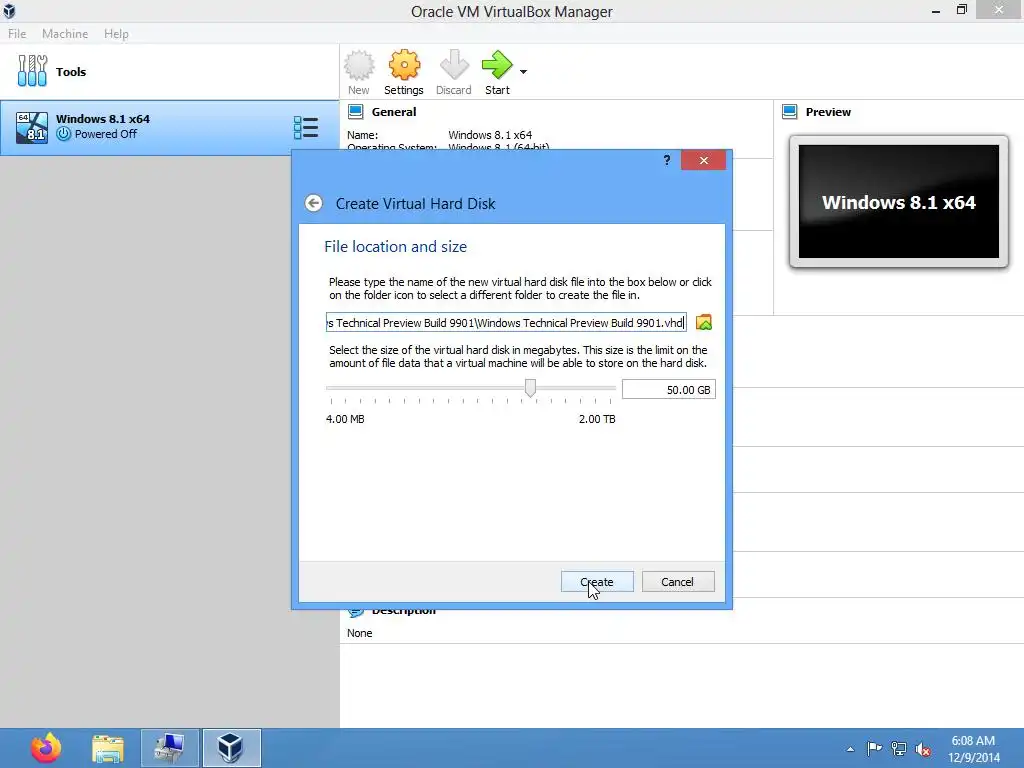Select the Windows 8.1 x64 machine entry
The width and height of the screenshot is (1024, 768).
pyautogui.click(x=170, y=127)
